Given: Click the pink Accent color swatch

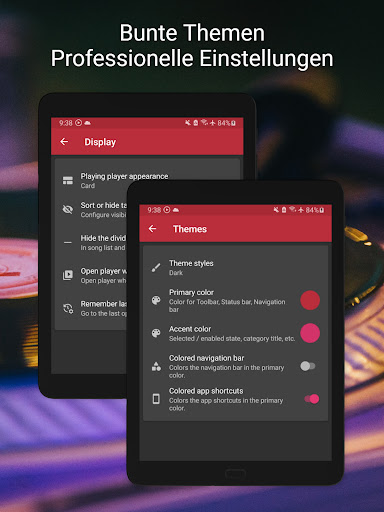Looking at the screenshot, I should tap(310, 333).
